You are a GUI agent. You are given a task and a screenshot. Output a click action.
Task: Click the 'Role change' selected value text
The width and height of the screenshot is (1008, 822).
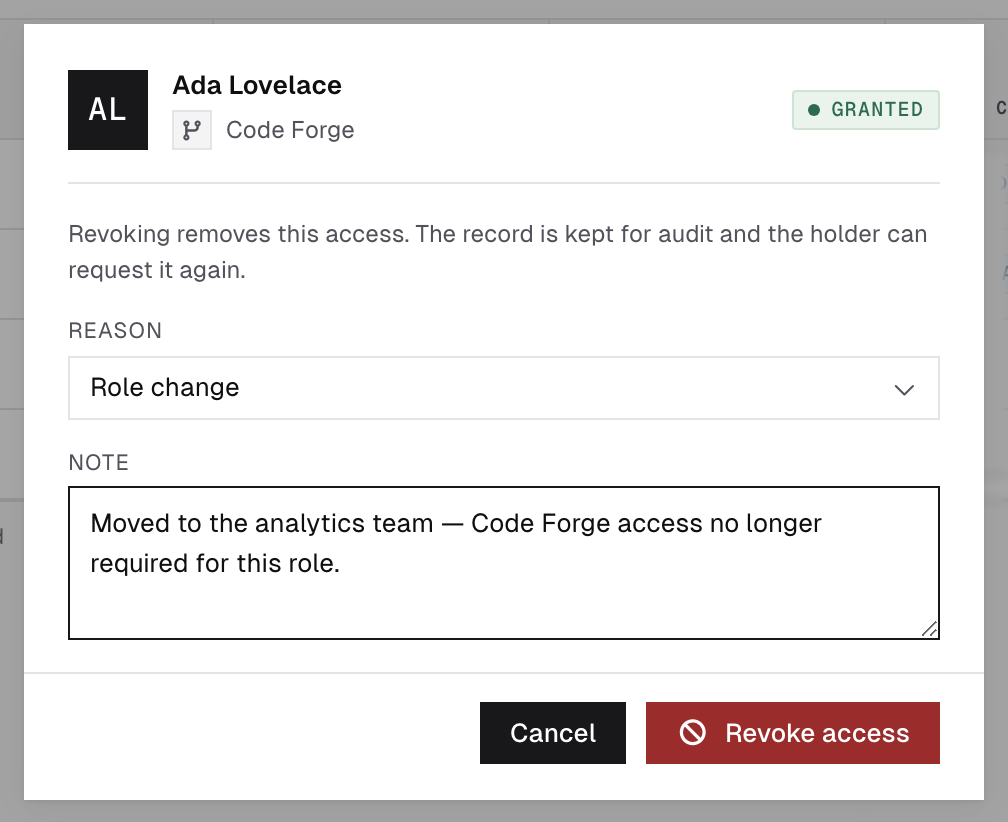tap(165, 388)
